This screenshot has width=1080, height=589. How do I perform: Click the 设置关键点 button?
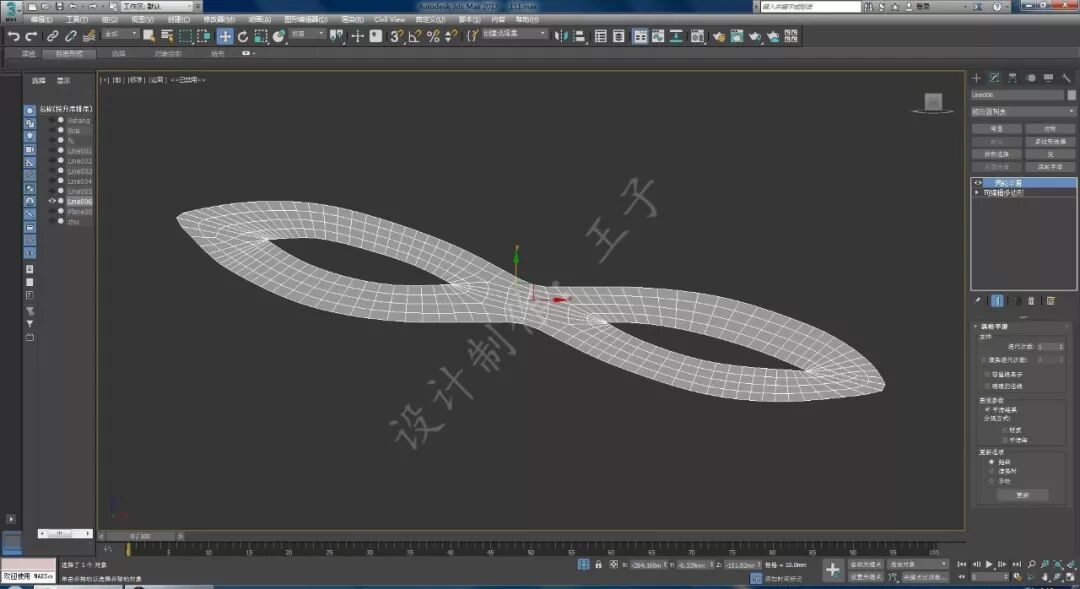[865, 577]
